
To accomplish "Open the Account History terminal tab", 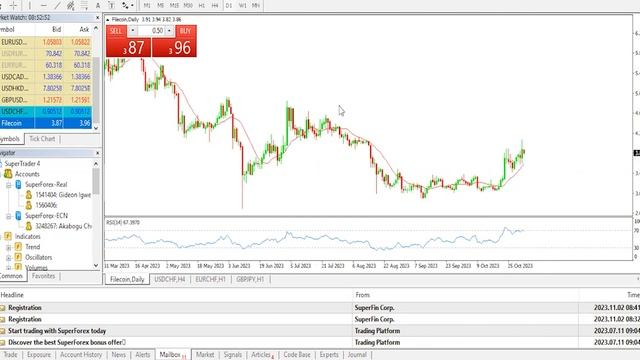I will point(81,355).
